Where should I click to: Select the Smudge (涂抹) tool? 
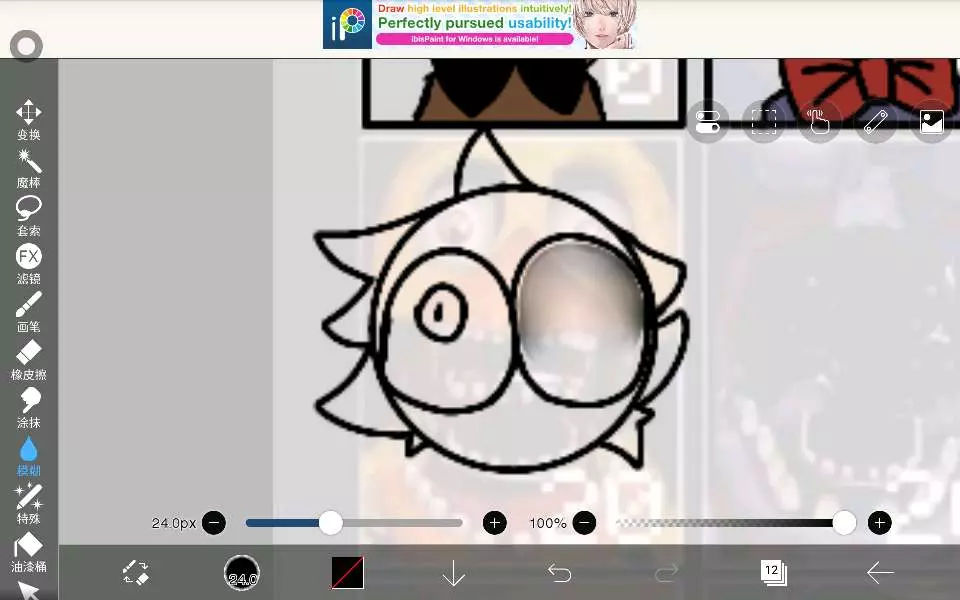click(x=28, y=406)
